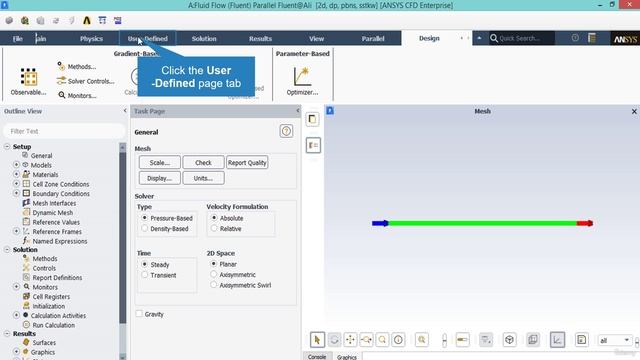640x360 pixels.
Task: Click the isometric cube view icon
Action: 509,340
